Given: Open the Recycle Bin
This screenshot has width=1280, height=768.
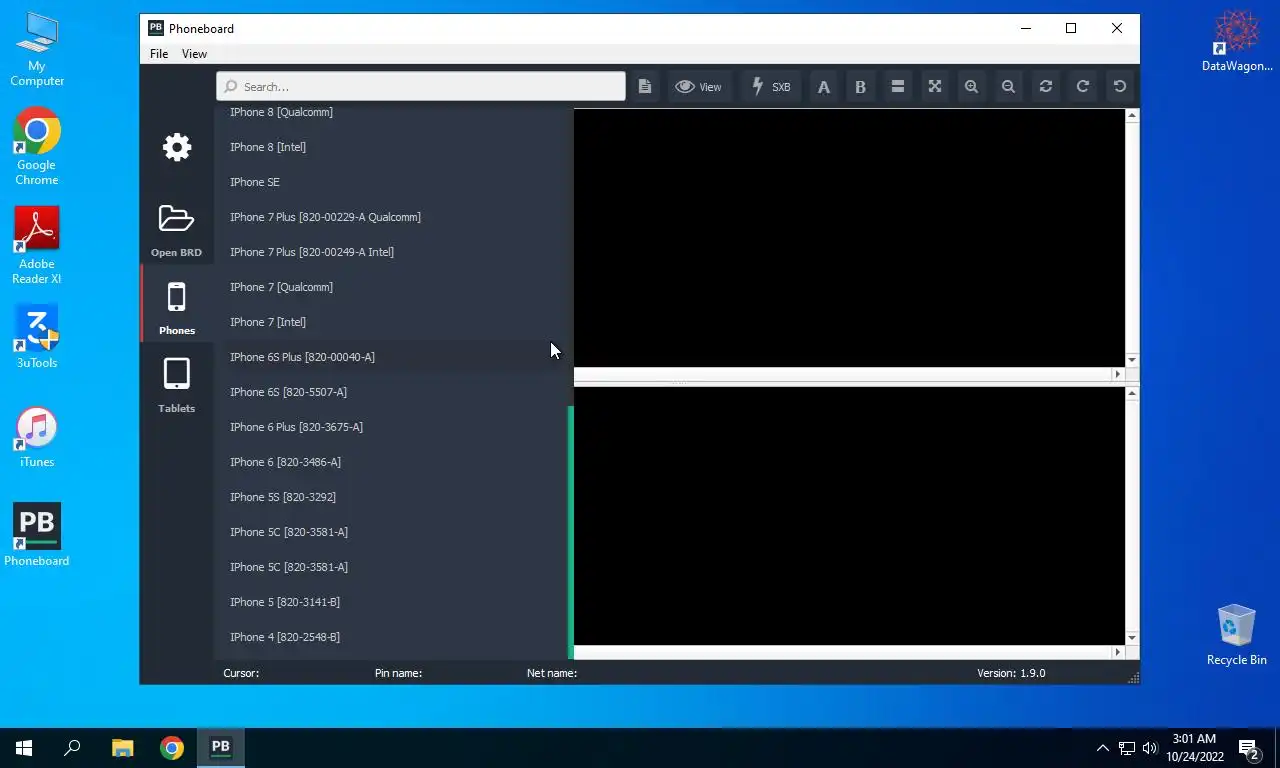Looking at the screenshot, I should (x=1237, y=635).
